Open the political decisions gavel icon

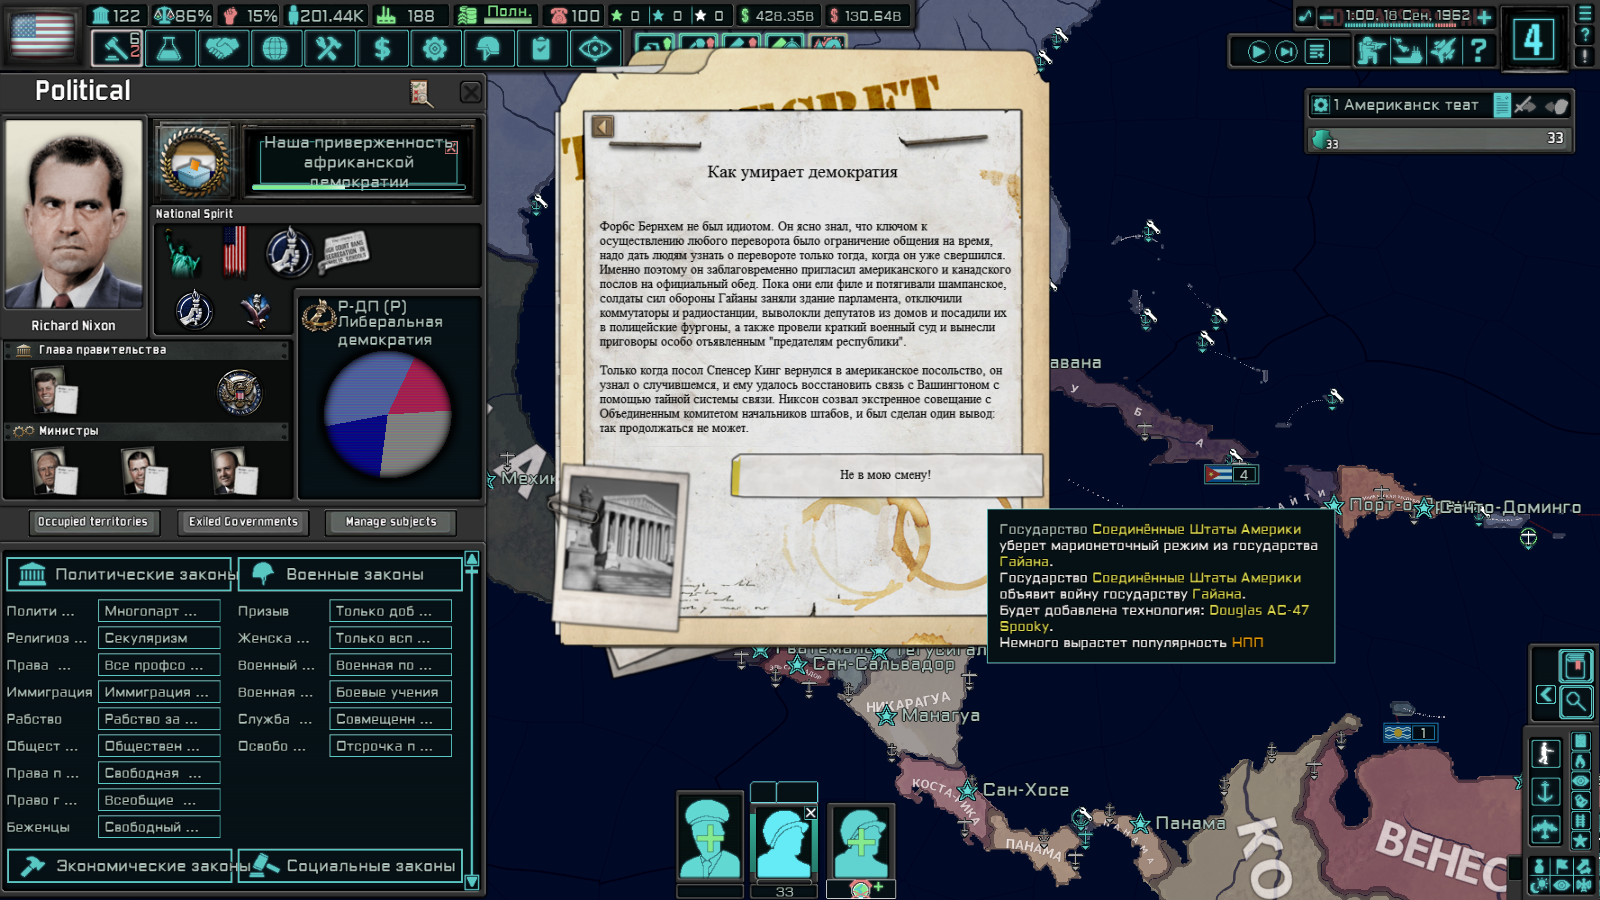[117, 48]
